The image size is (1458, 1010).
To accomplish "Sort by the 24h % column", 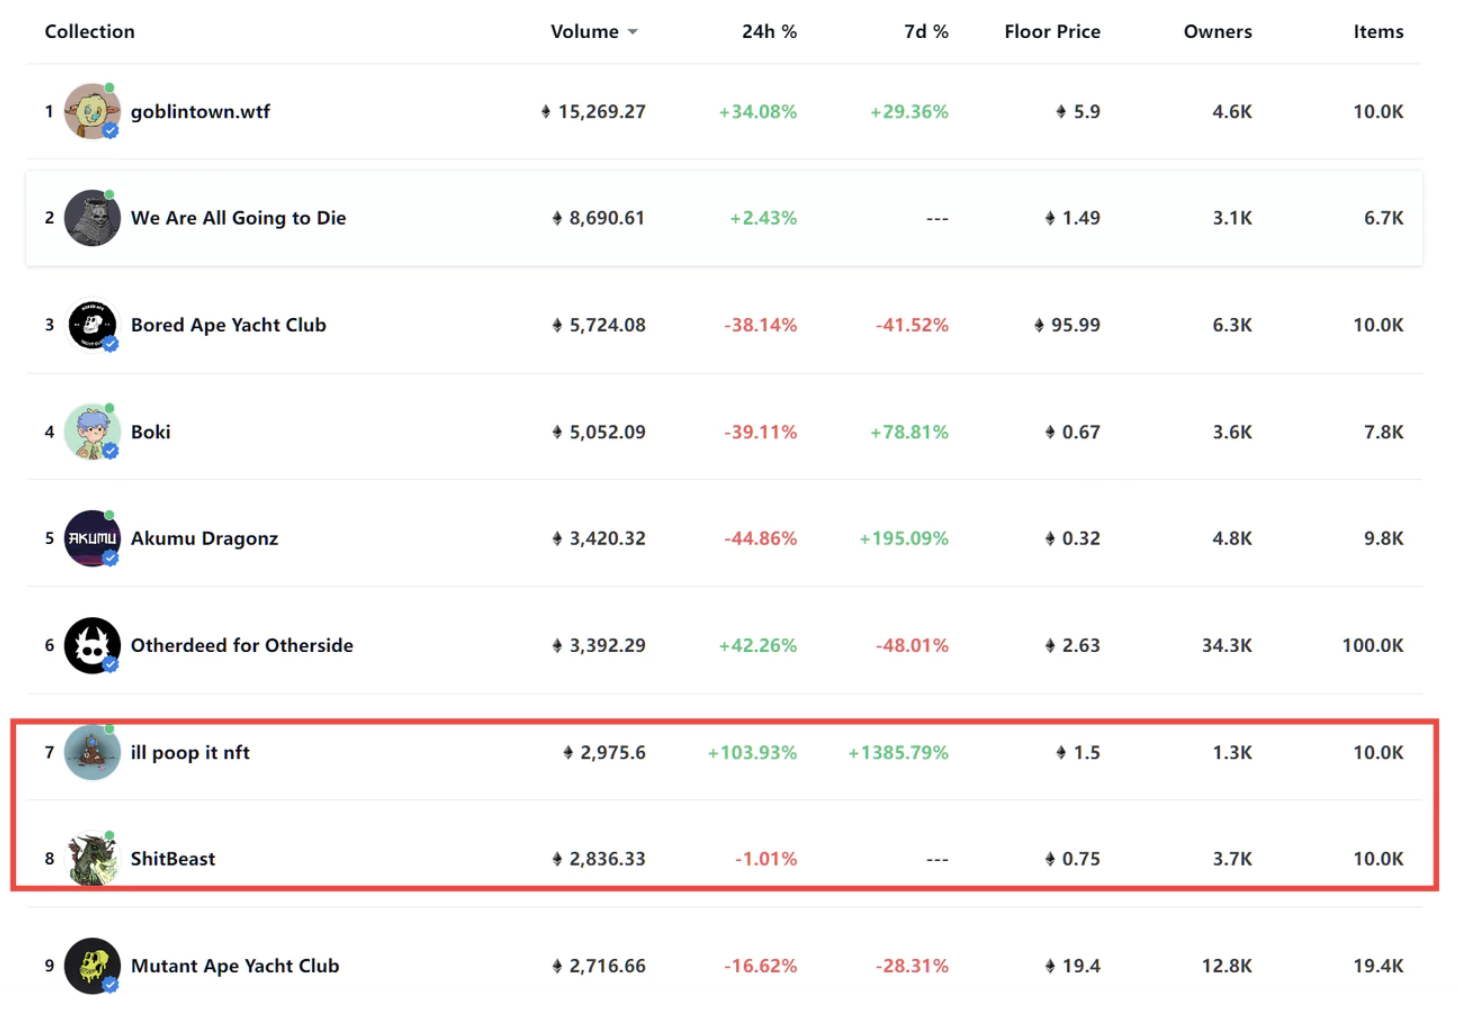I will point(769,32).
